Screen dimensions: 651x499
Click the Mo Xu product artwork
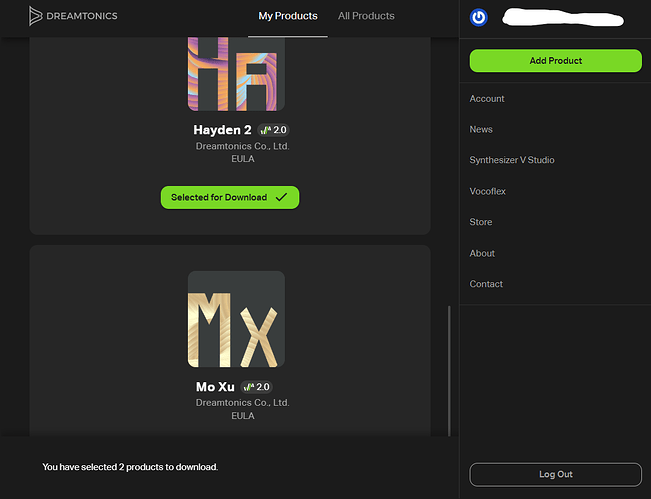pos(236,319)
